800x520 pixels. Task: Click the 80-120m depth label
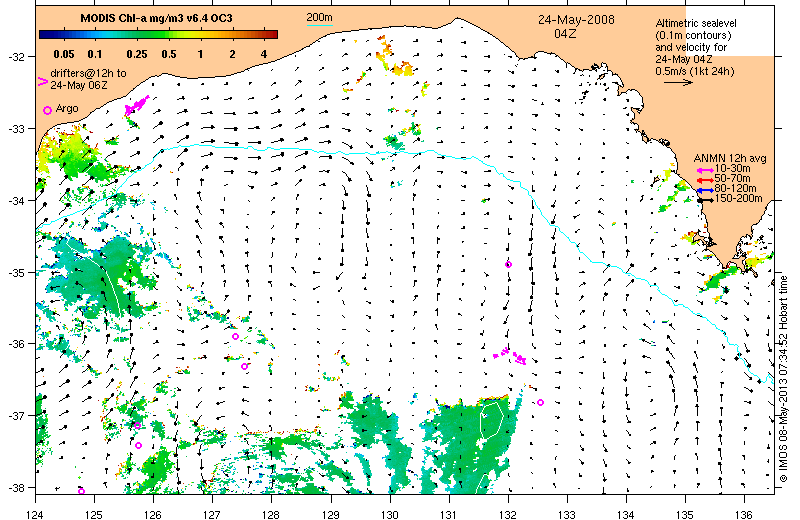point(735,188)
